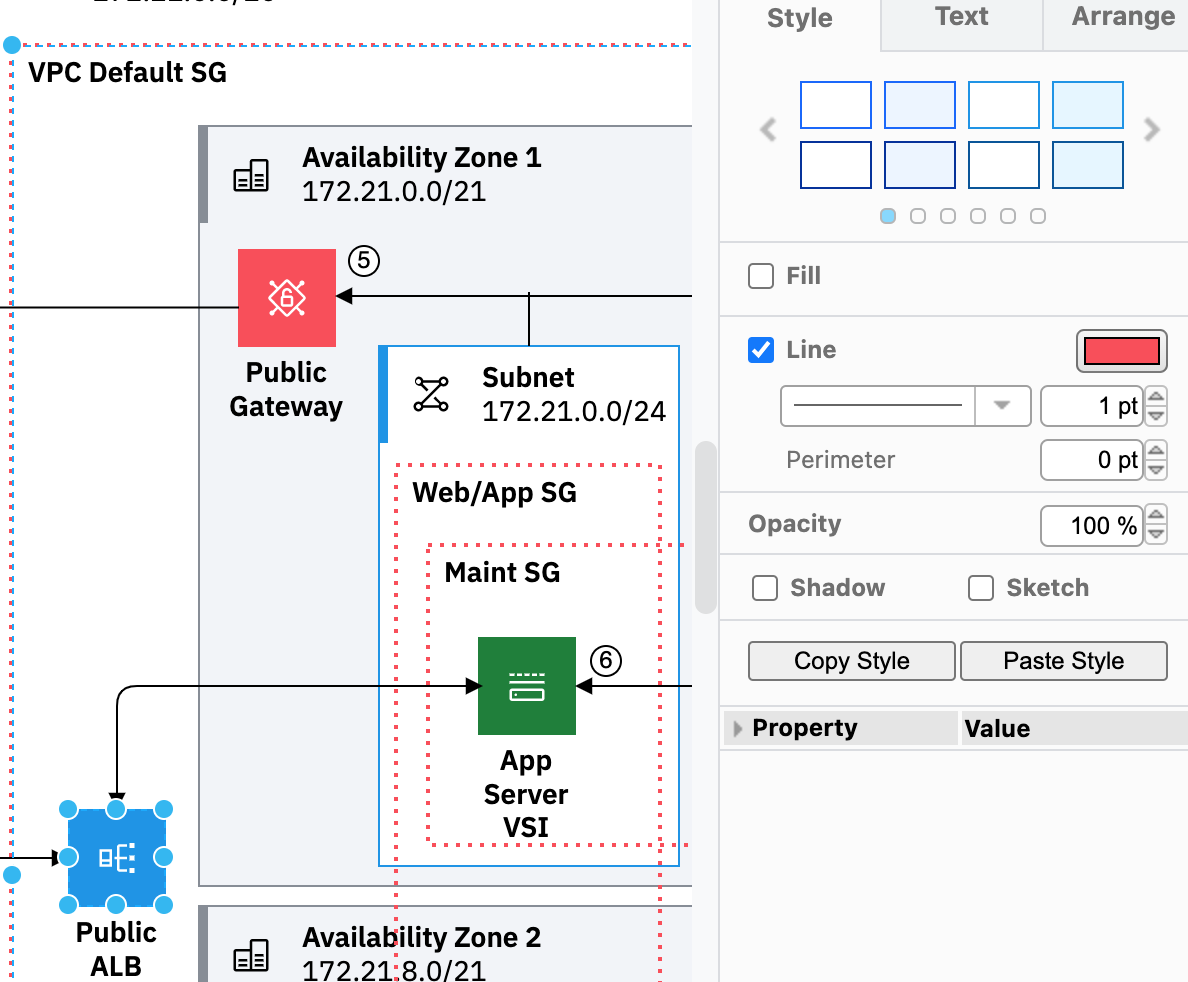Click the Subnet 172.21.0.0/24 label
Image resolution: width=1188 pixels, height=982 pixels.
point(574,394)
